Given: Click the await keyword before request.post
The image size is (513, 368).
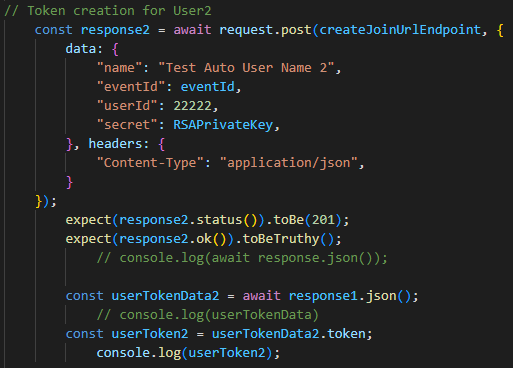Looking at the screenshot, I should coord(192,30).
